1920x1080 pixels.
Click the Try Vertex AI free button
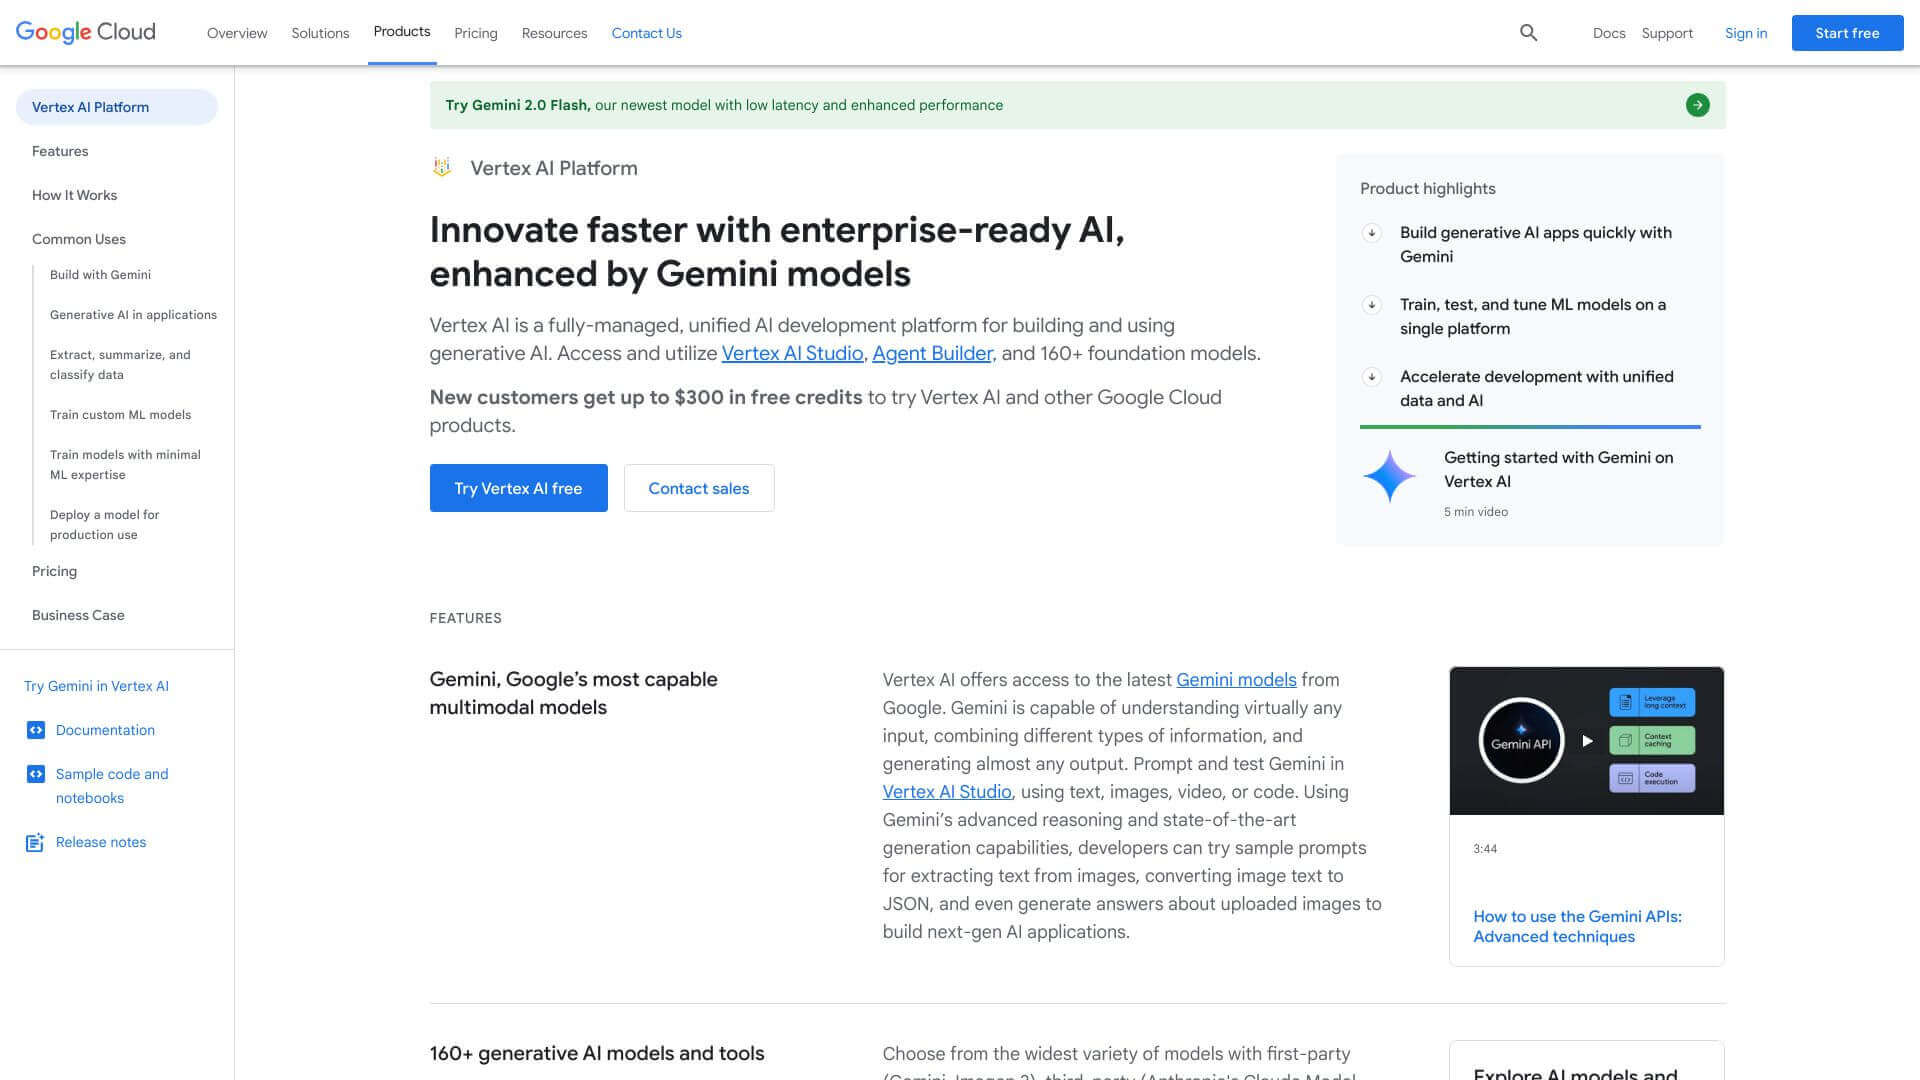click(x=518, y=488)
